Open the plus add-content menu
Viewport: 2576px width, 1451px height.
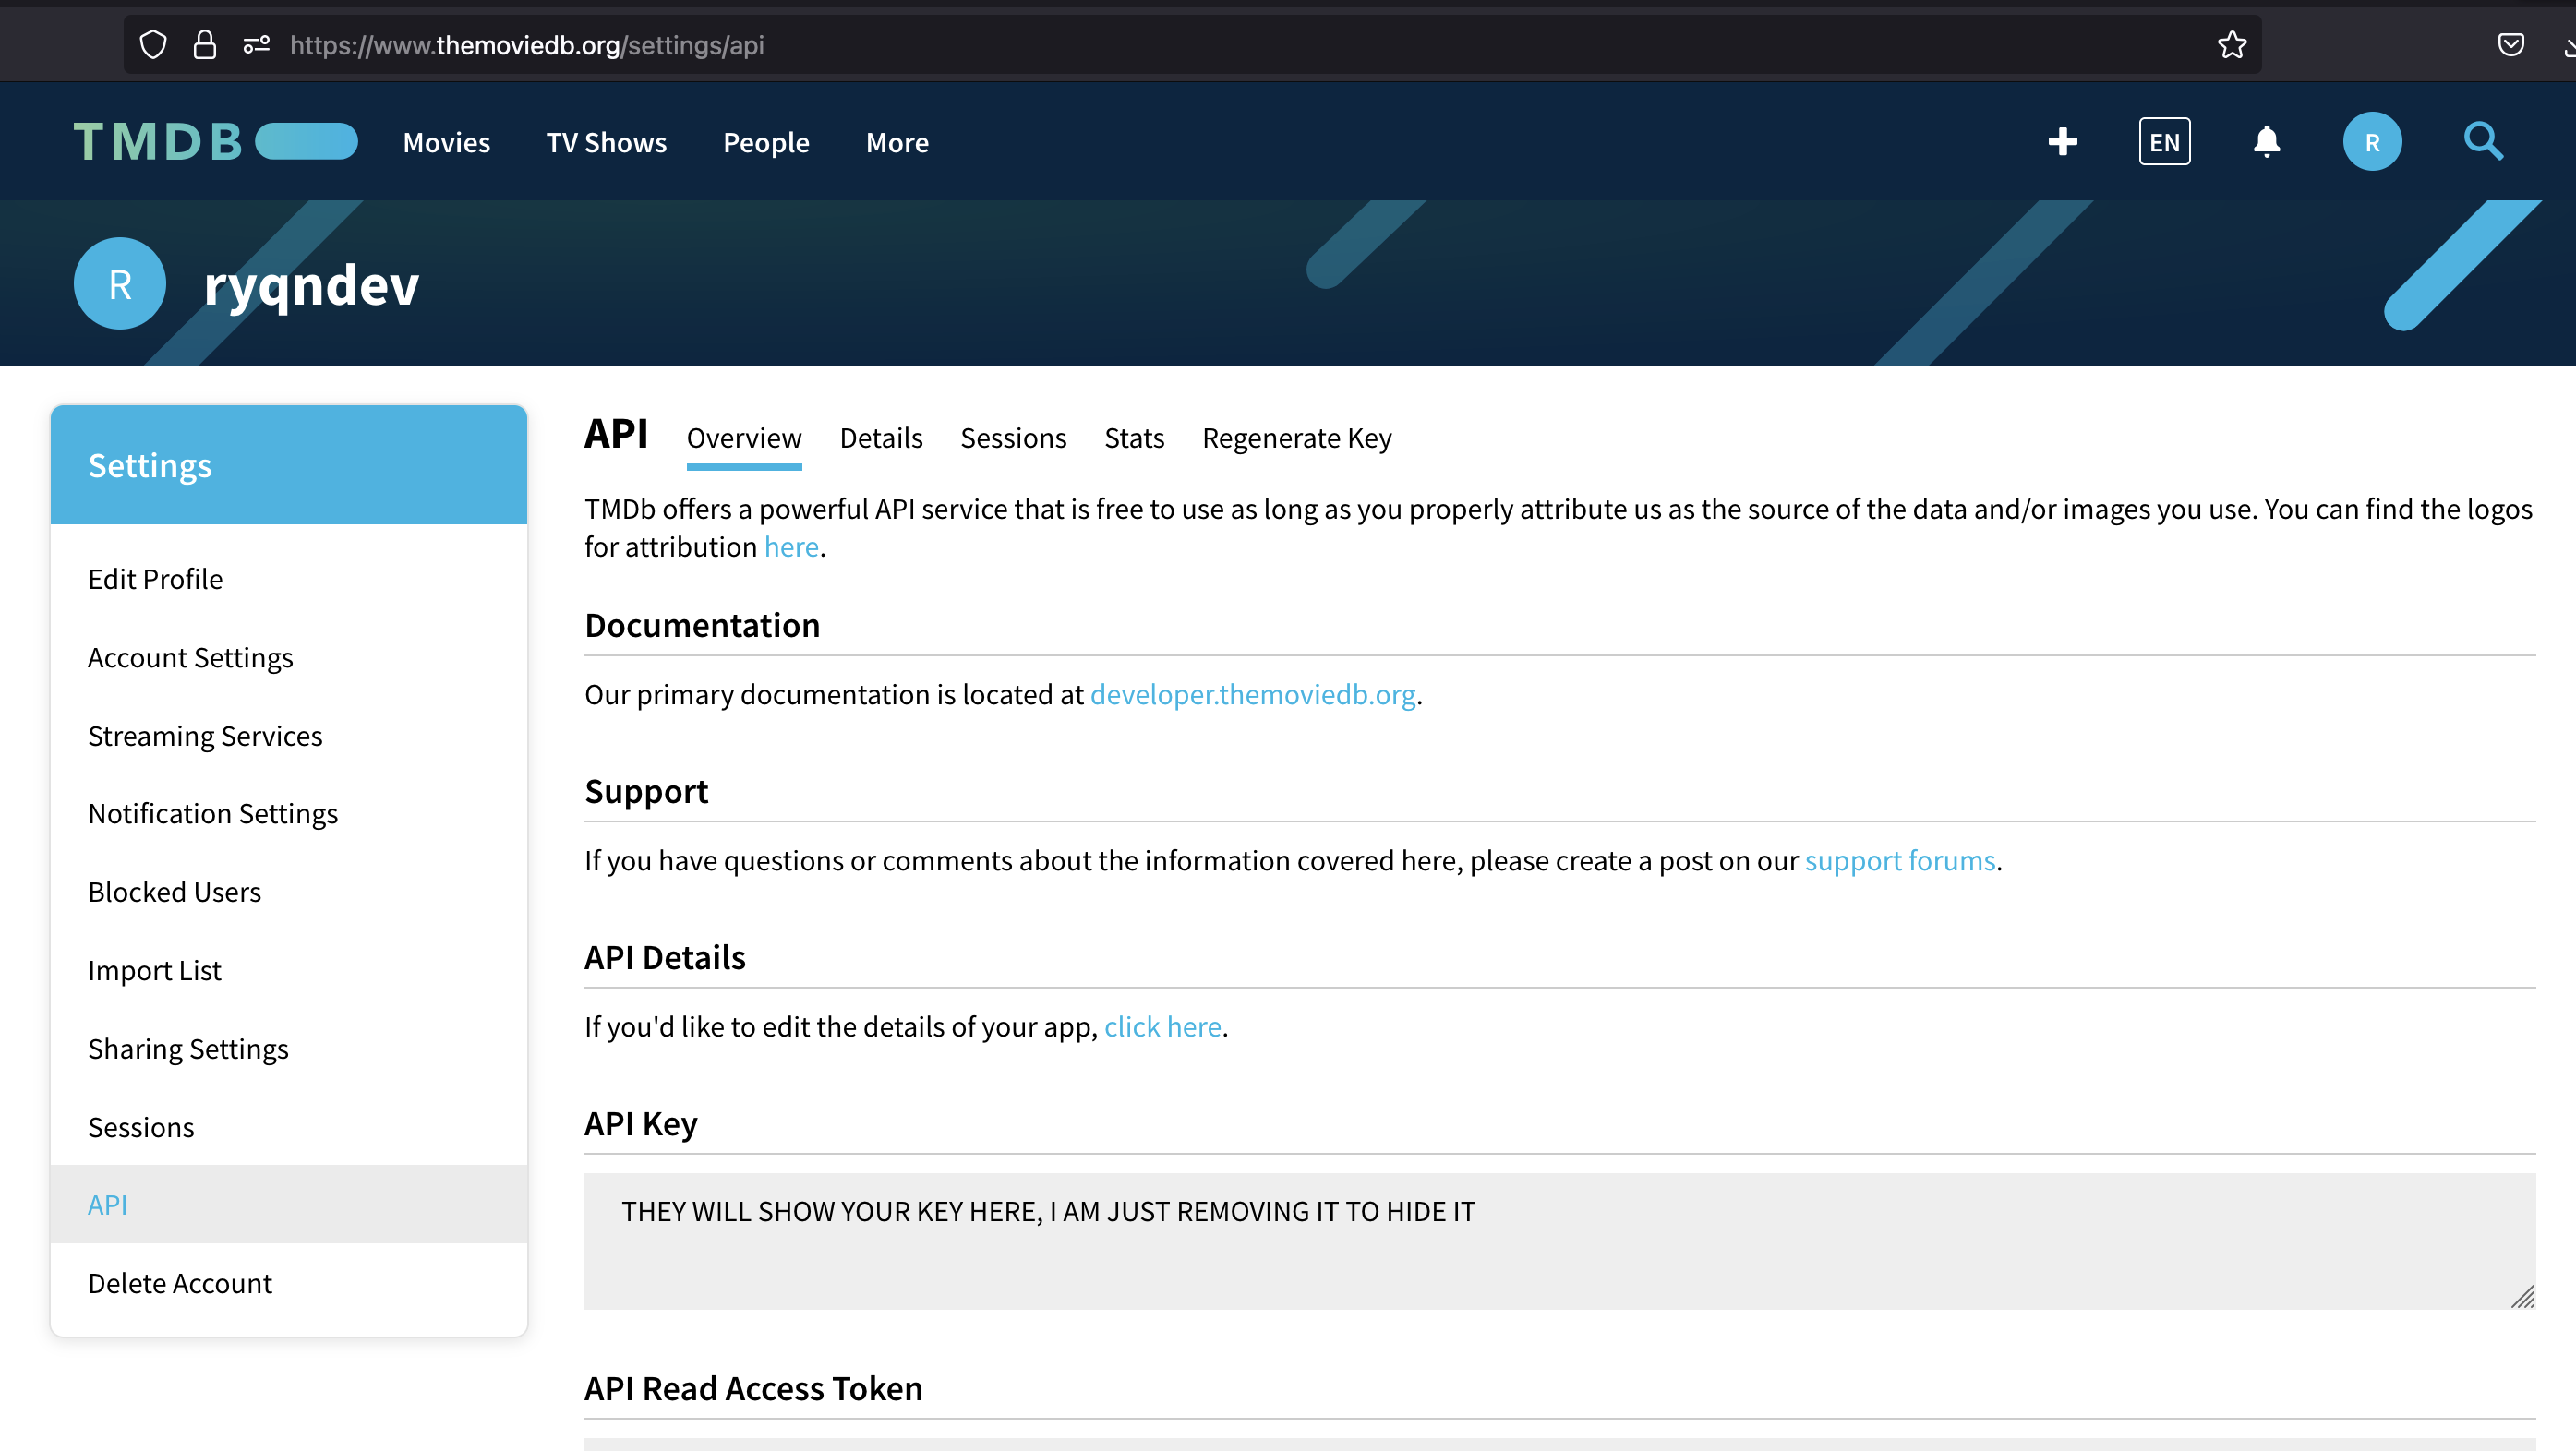[x=2062, y=141]
